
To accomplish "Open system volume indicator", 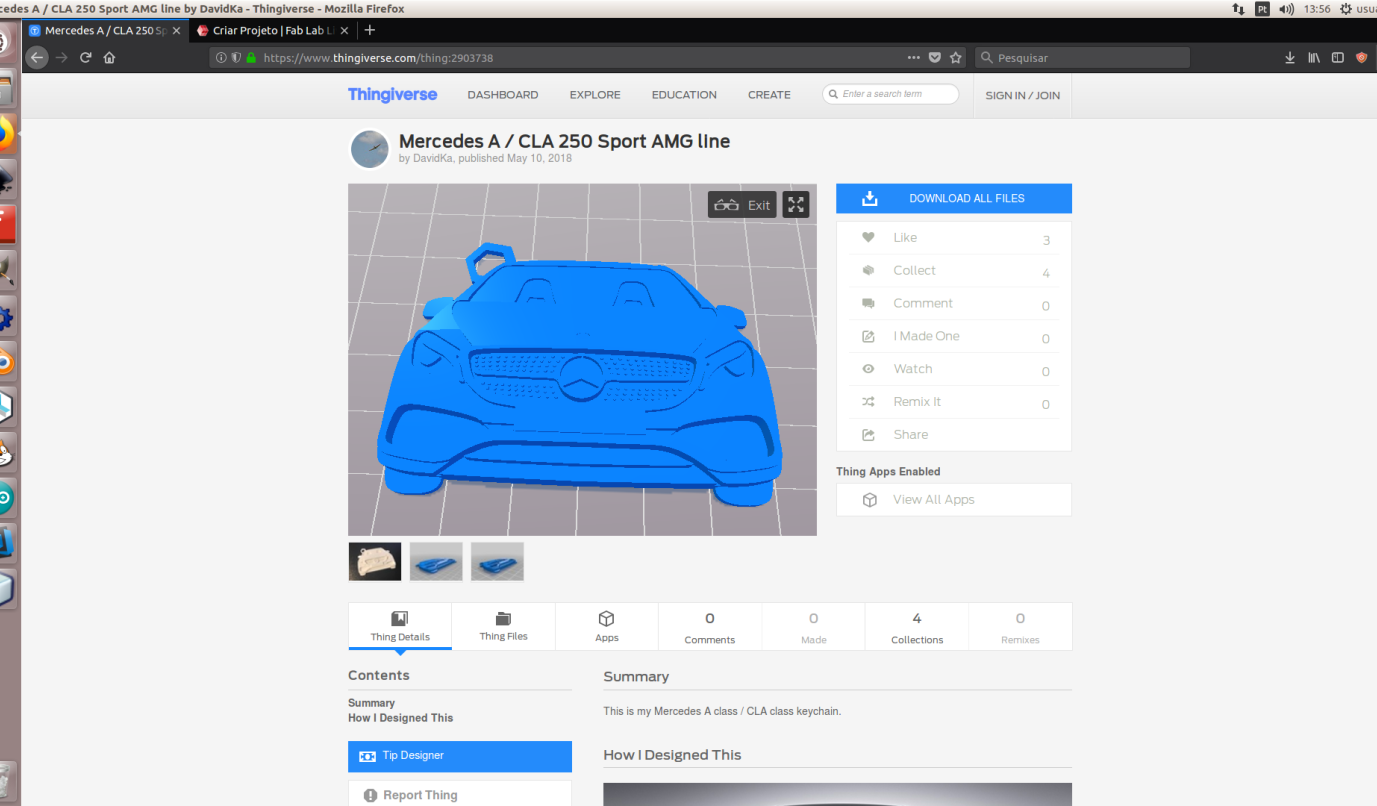I will click(x=1286, y=9).
